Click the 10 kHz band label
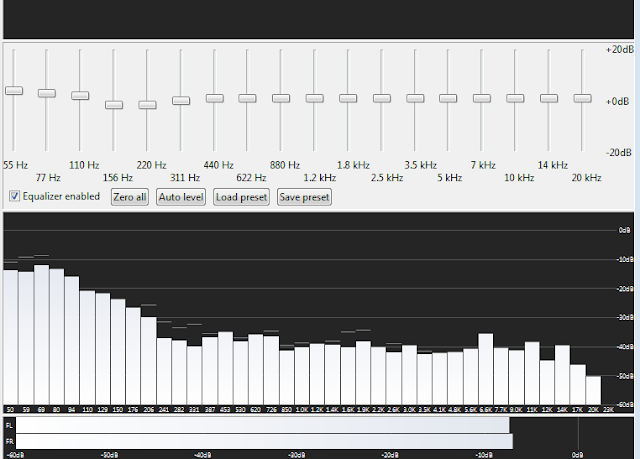 click(519, 178)
